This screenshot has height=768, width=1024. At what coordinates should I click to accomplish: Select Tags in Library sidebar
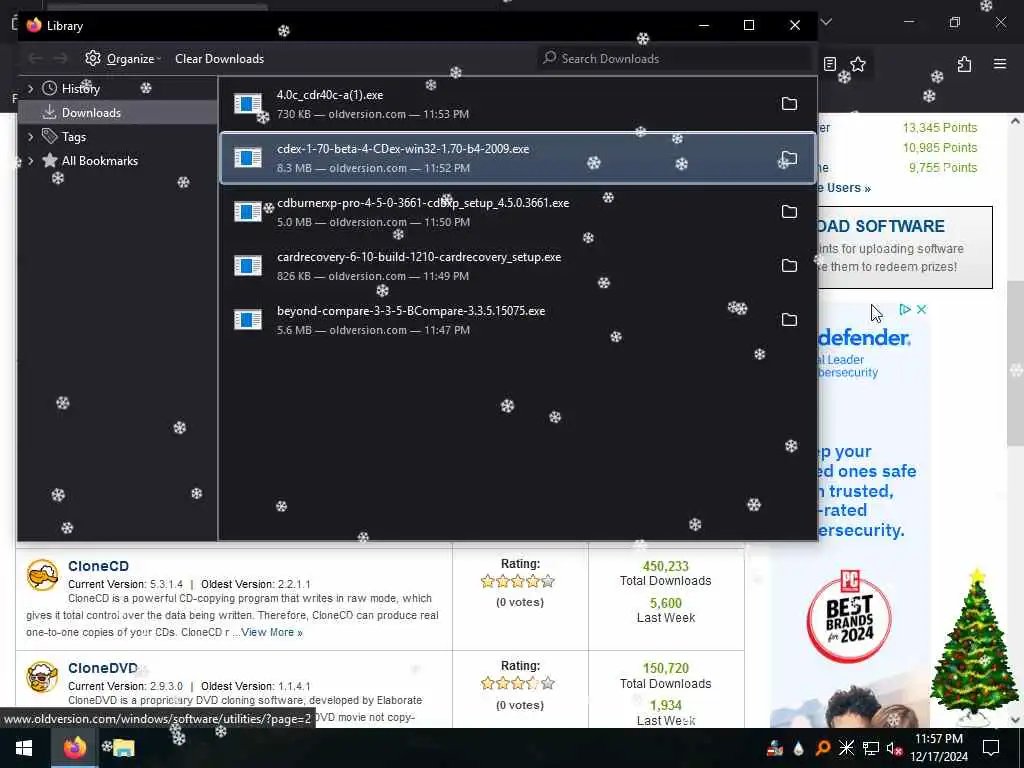(74, 136)
